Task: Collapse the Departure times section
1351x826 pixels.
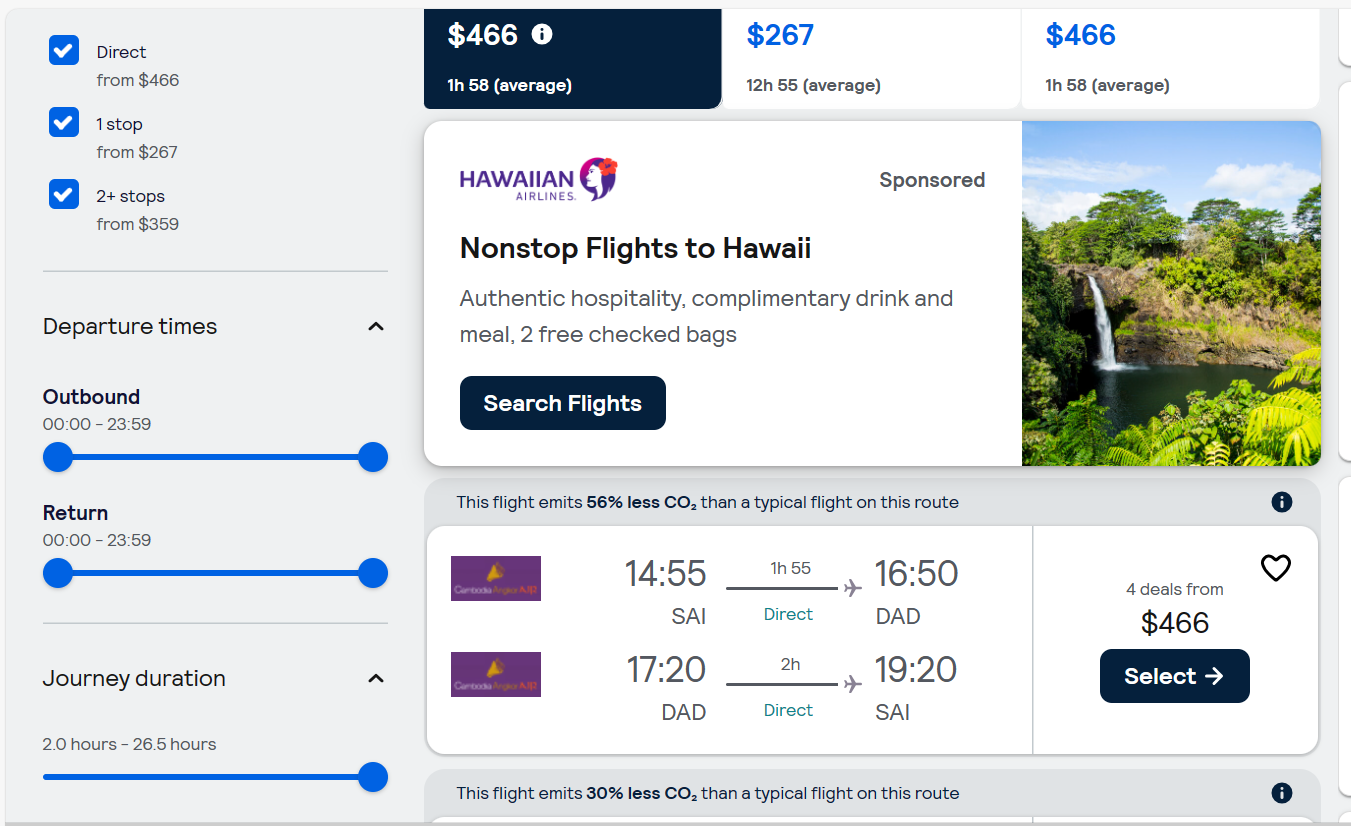Action: [376, 327]
